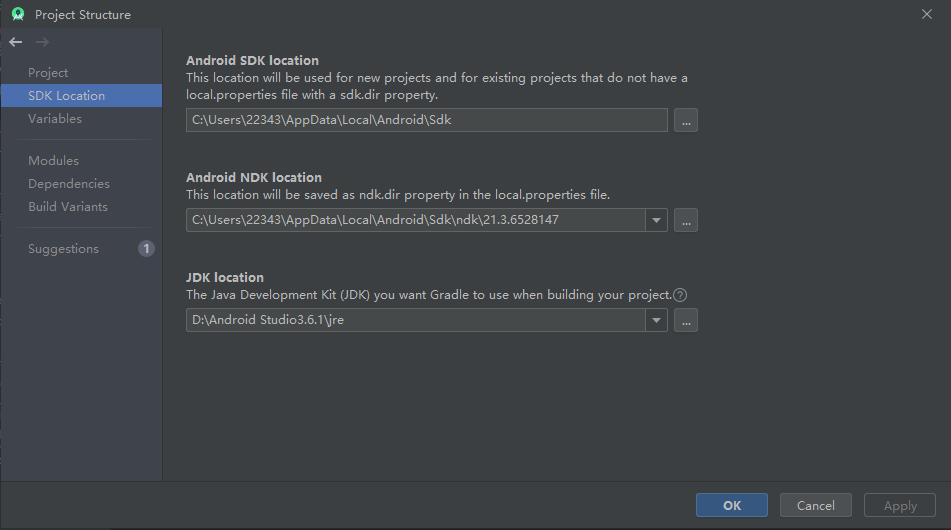Click the Apply button

click(x=900, y=505)
